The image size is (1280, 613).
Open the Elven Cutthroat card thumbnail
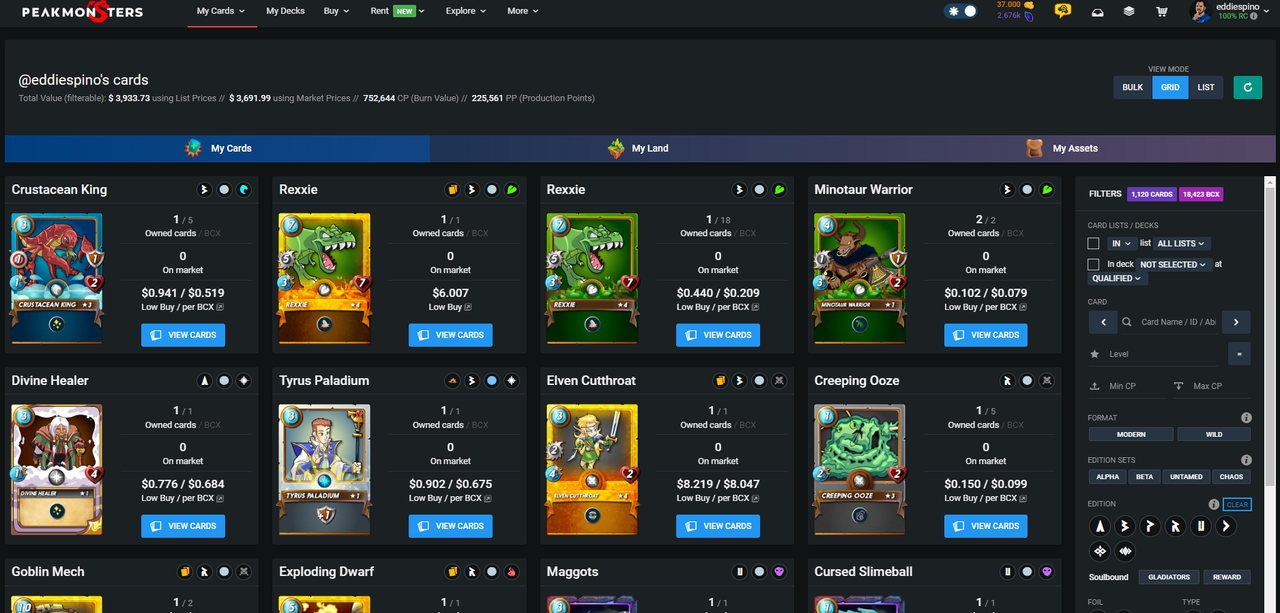(x=593, y=470)
